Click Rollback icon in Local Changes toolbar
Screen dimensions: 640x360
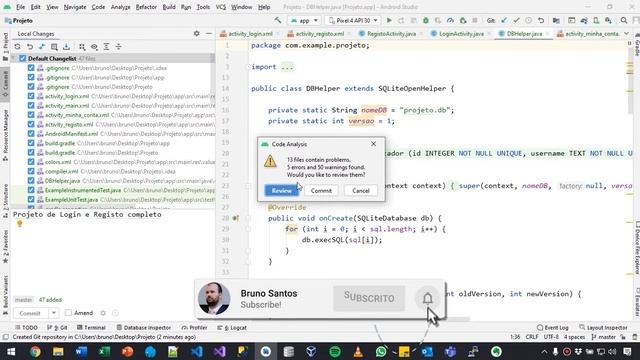(29, 47)
